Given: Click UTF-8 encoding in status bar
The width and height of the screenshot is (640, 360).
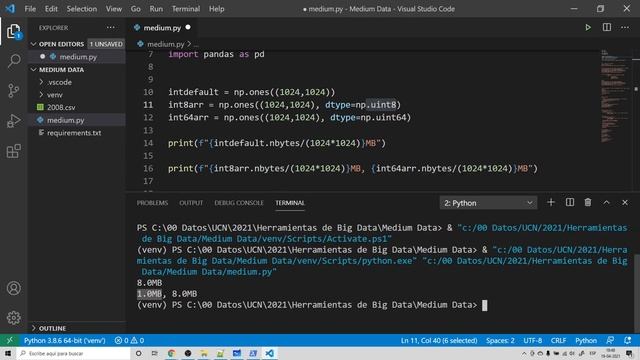Looking at the screenshot, I should click(533, 340).
